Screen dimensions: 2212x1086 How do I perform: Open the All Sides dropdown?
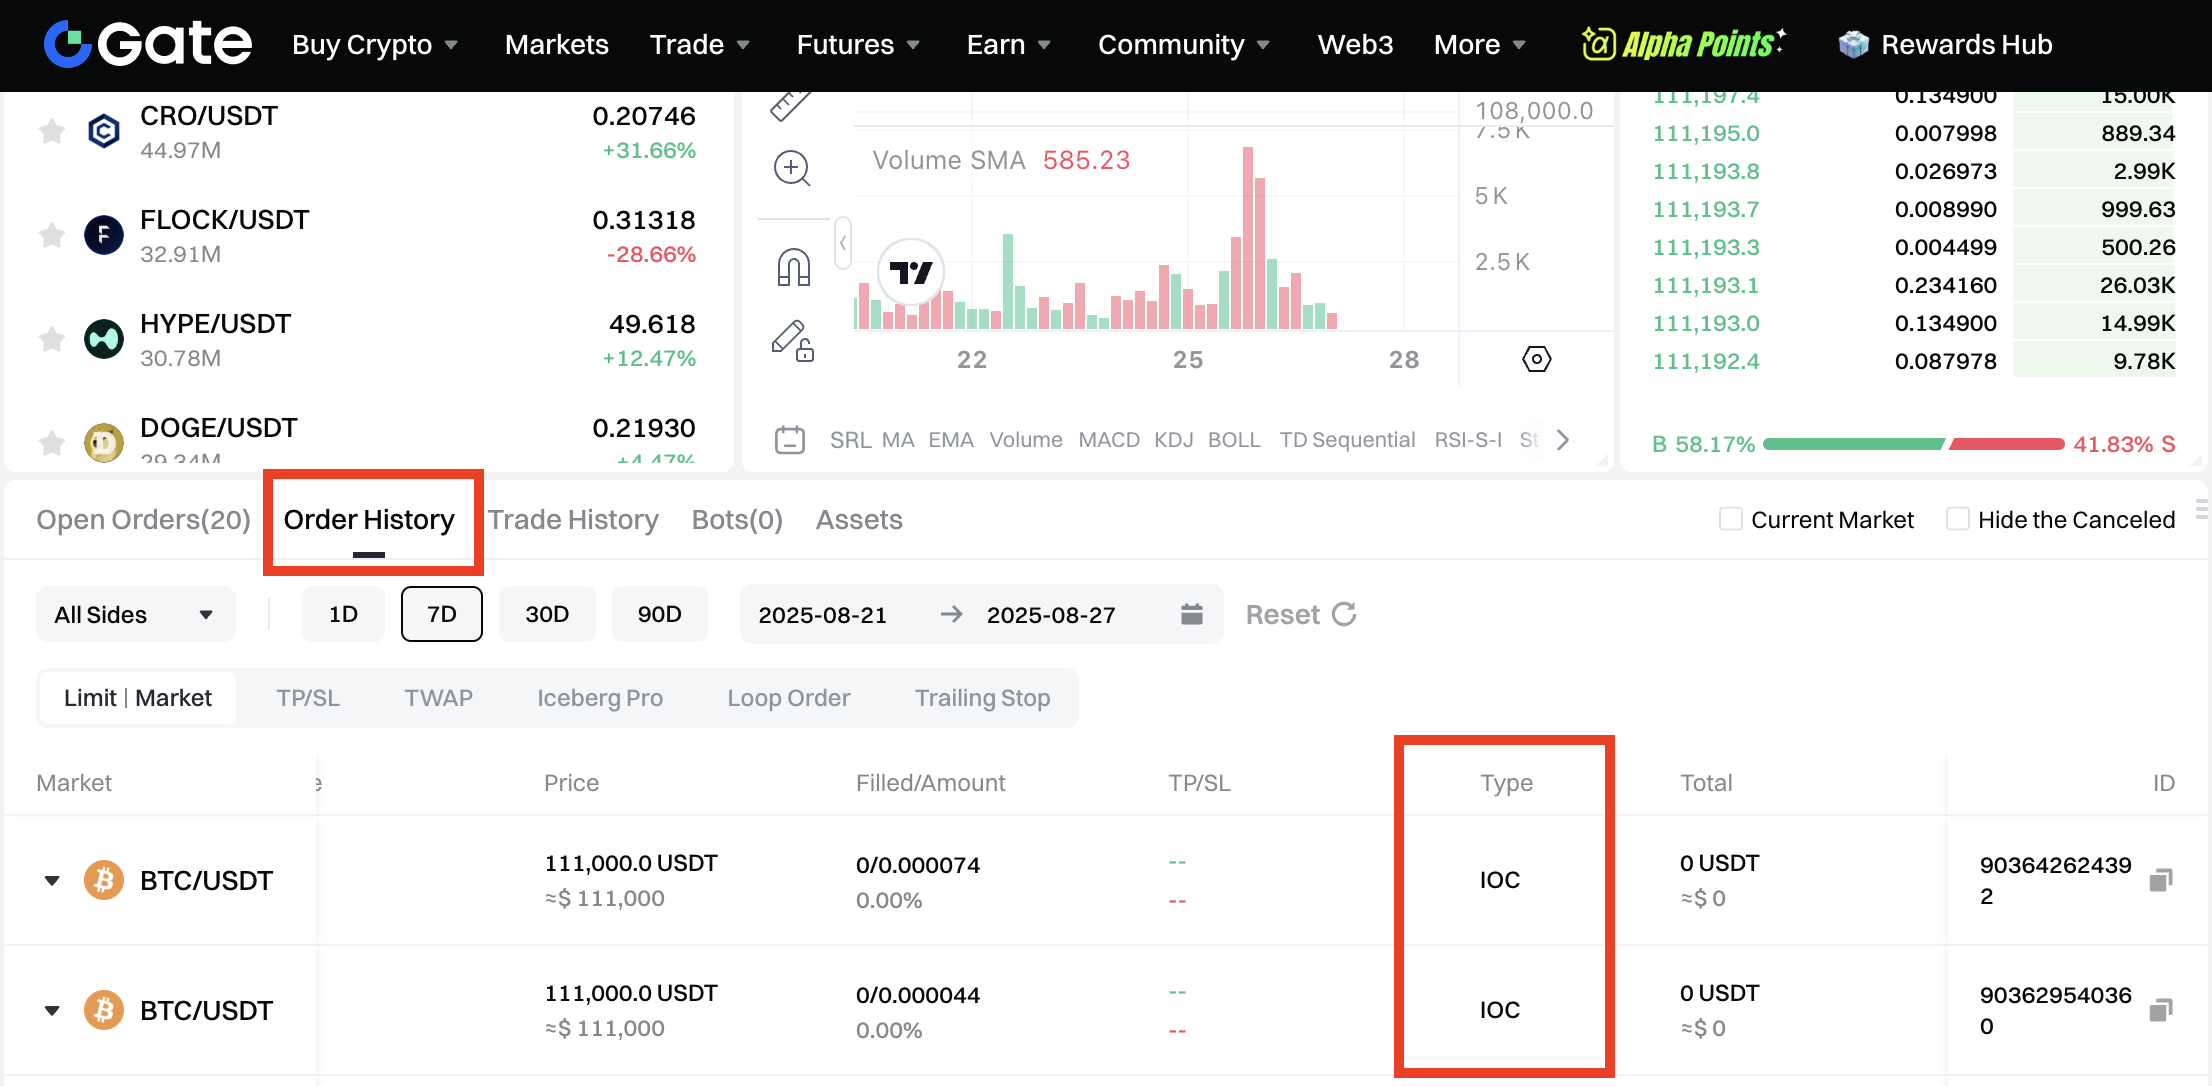coord(135,614)
